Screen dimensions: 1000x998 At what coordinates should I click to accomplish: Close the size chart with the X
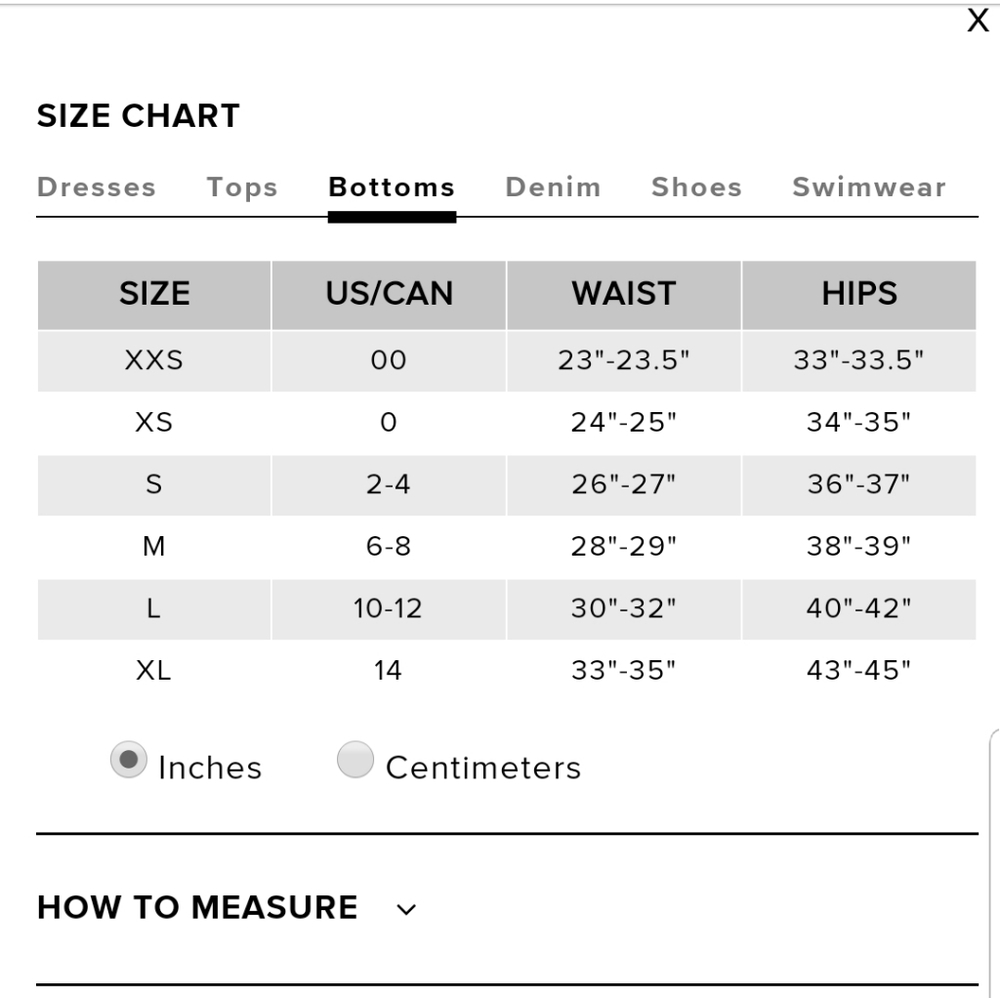tap(977, 21)
